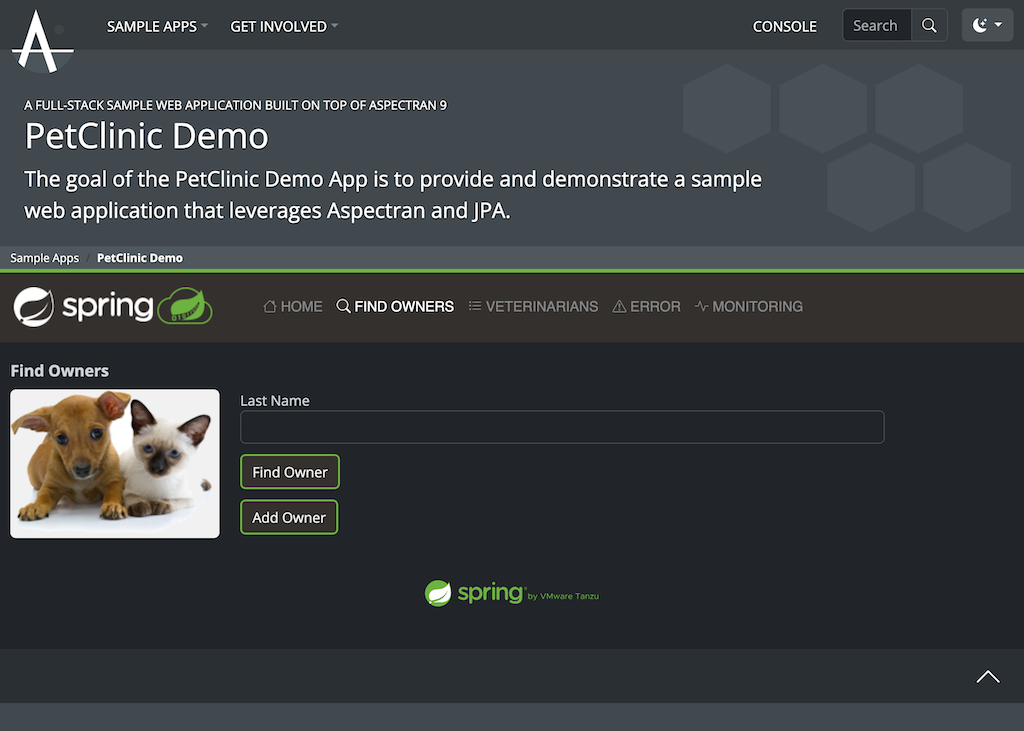Open the Sample Apps dropdown menu
This screenshot has height=731, width=1024.
157,26
